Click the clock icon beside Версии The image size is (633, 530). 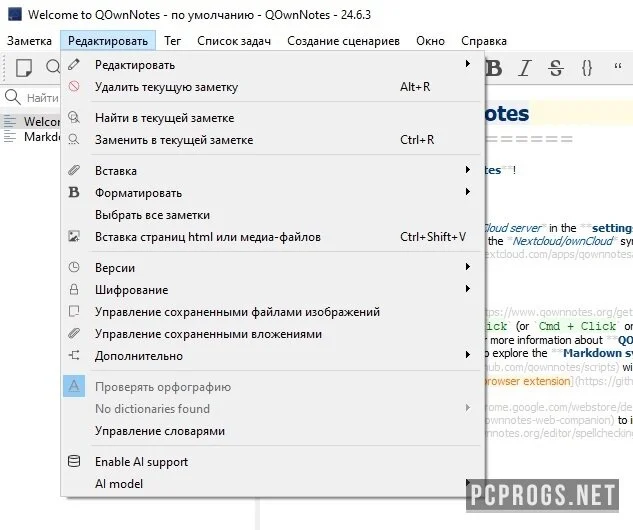(x=74, y=267)
